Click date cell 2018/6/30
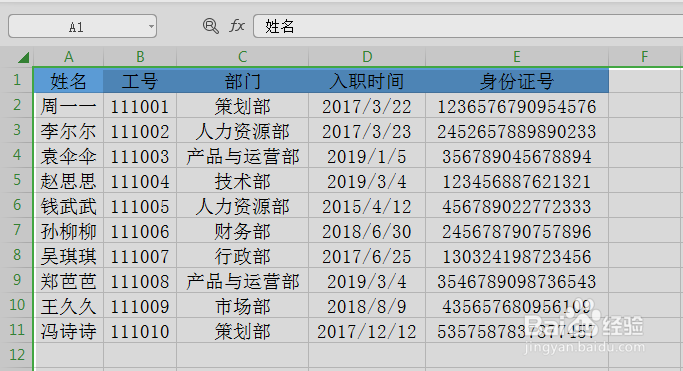Image resolution: width=683 pixels, height=371 pixels. pos(367,231)
